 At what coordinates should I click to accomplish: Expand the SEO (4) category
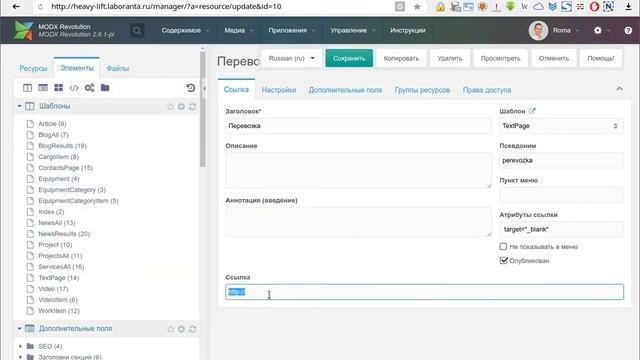20,346
